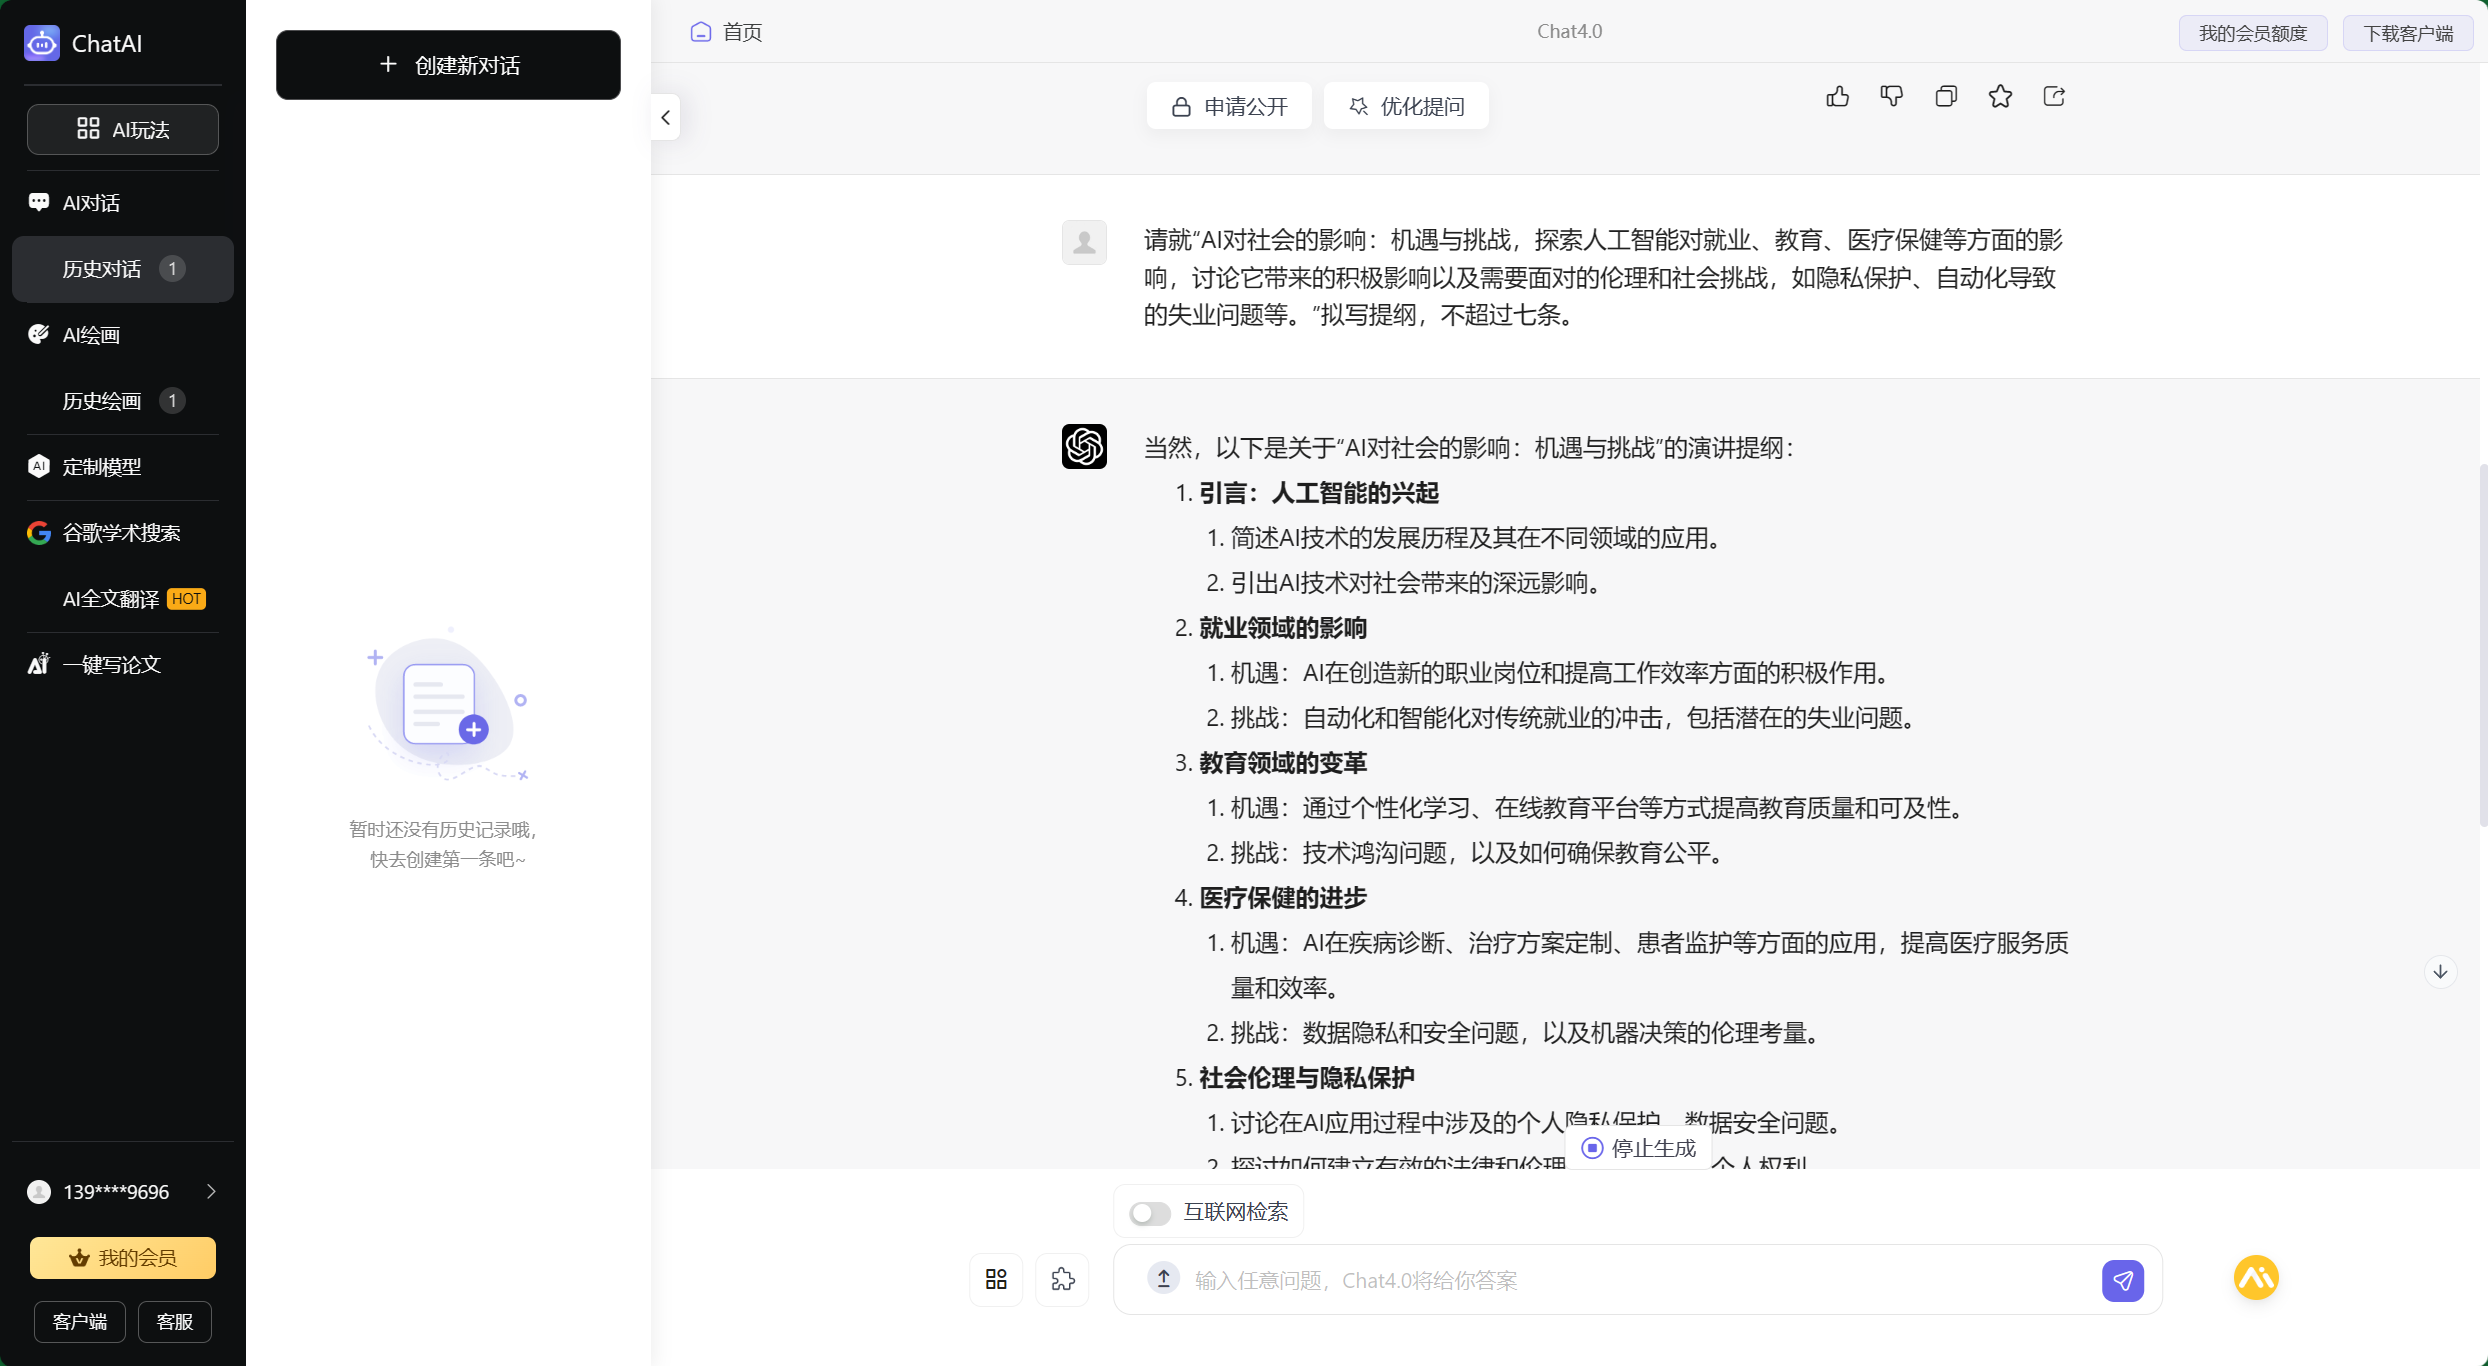
Task: Expand the account details for 139****9696
Action: click(x=210, y=1191)
